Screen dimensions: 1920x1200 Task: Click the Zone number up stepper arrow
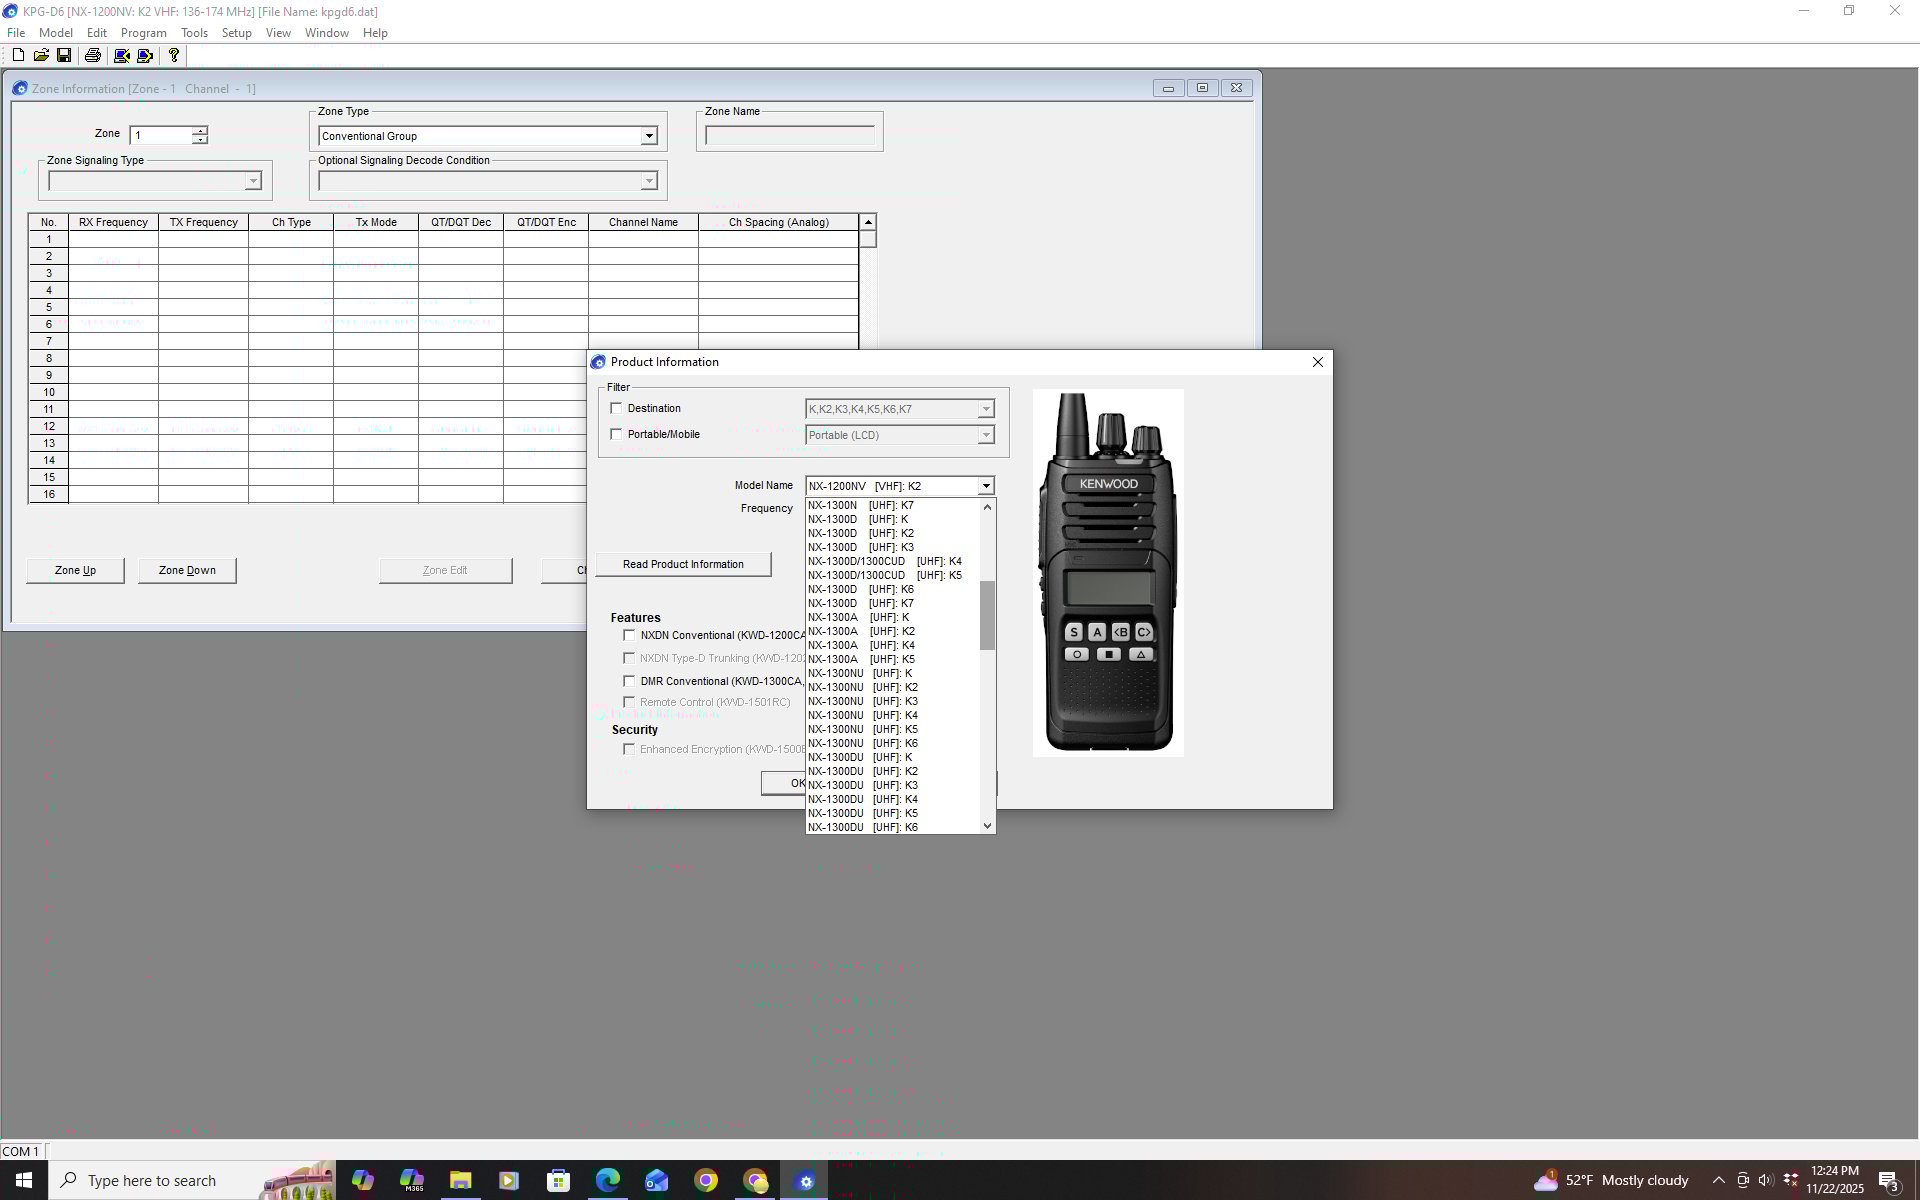[x=200, y=130]
